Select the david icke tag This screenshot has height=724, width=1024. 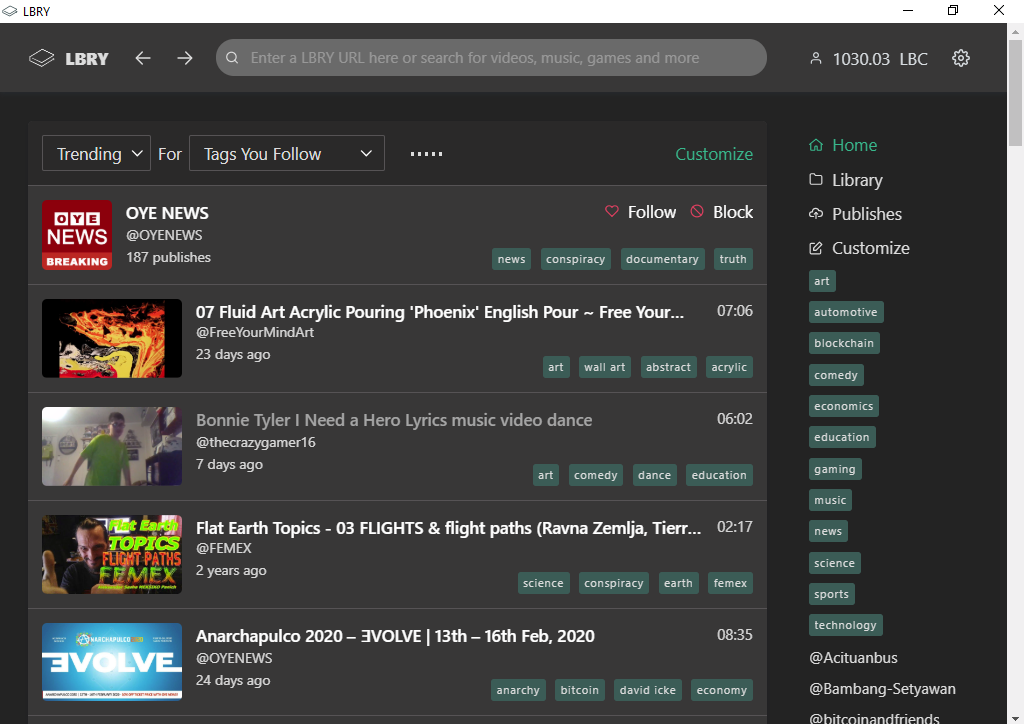pos(648,690)
